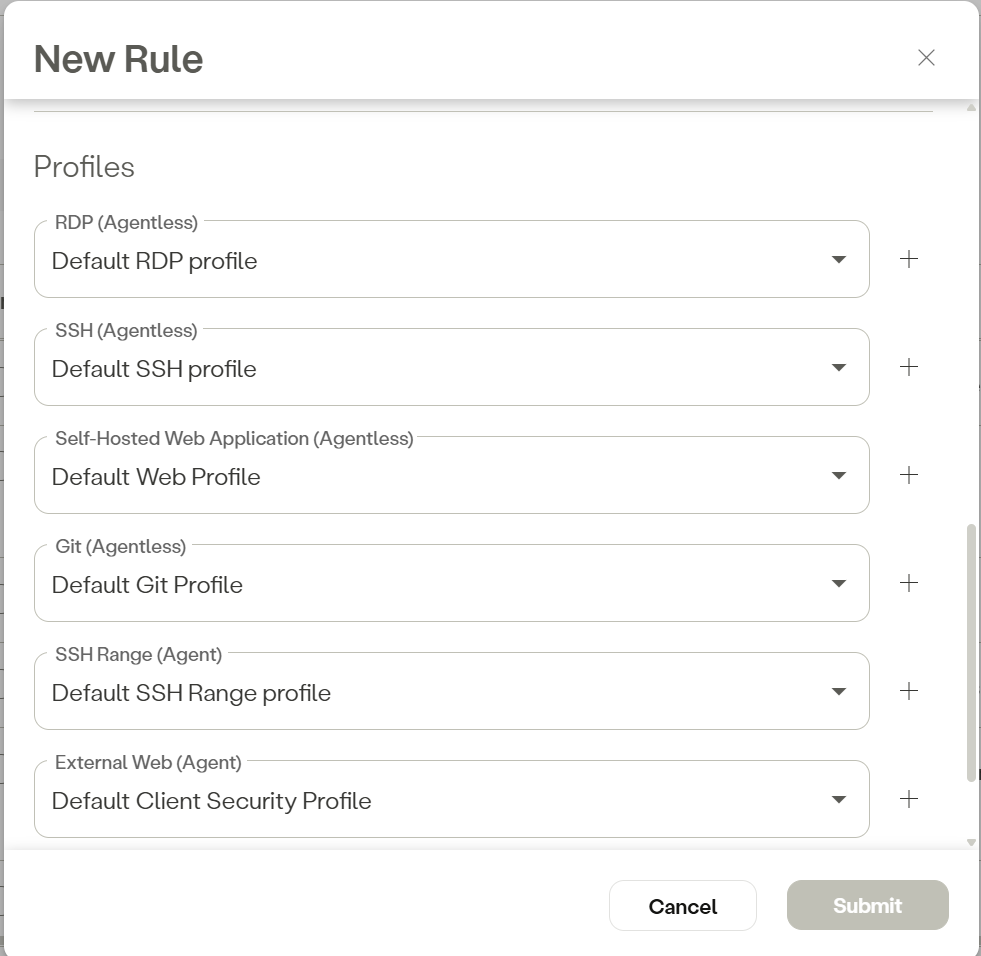
Task: Click plus icon beside SSH Range (Agent)
Action: [908, 691]
